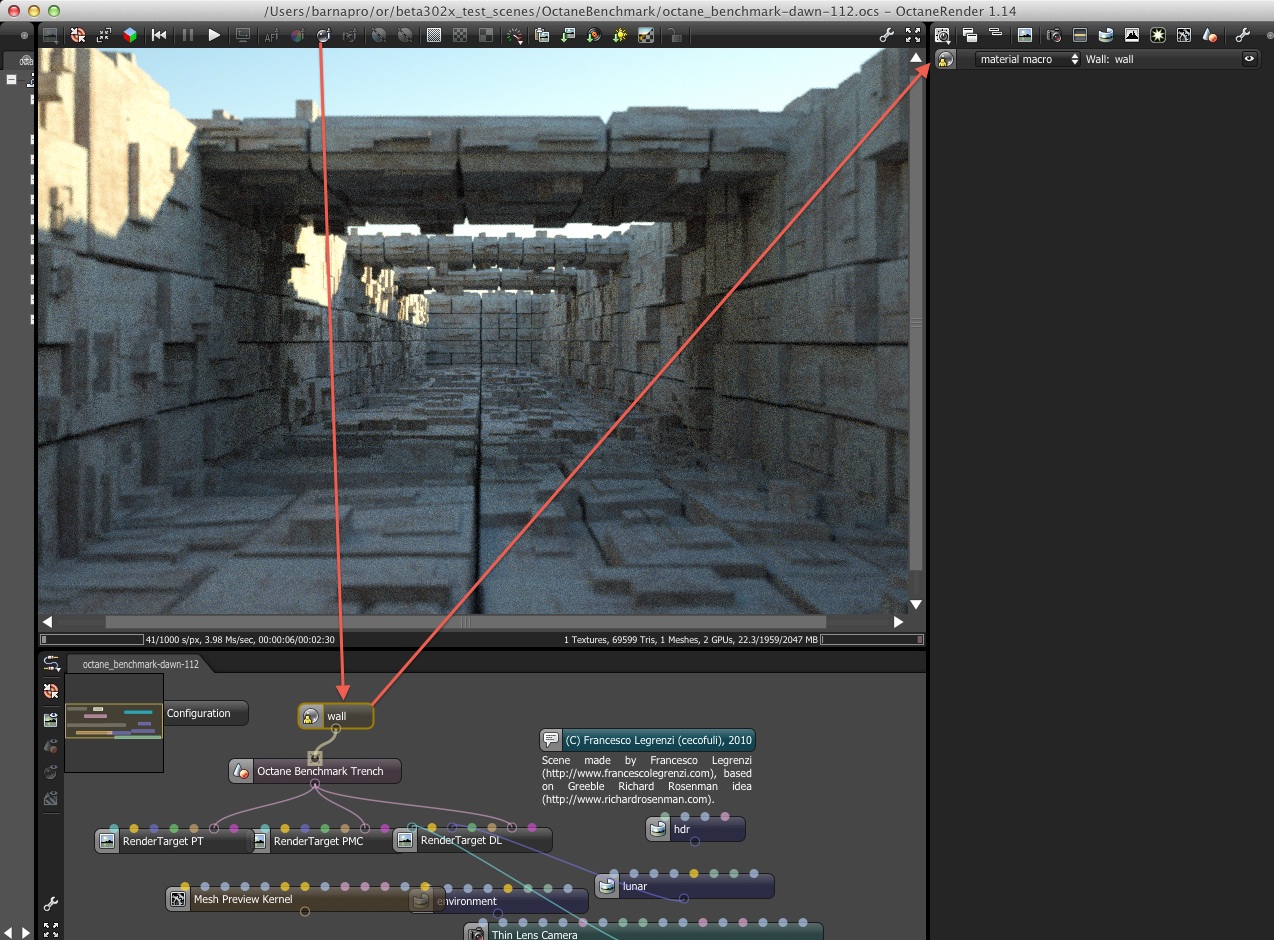Switch to the octane_benchmark-dawn-112 graph tab
This screenshot has height=940, width=1274.
point(141,664)
